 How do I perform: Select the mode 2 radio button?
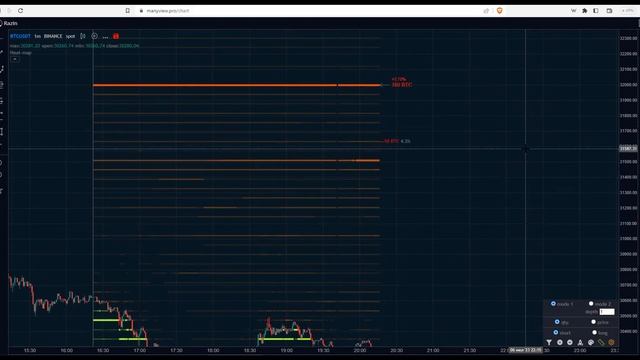(591, 304)
